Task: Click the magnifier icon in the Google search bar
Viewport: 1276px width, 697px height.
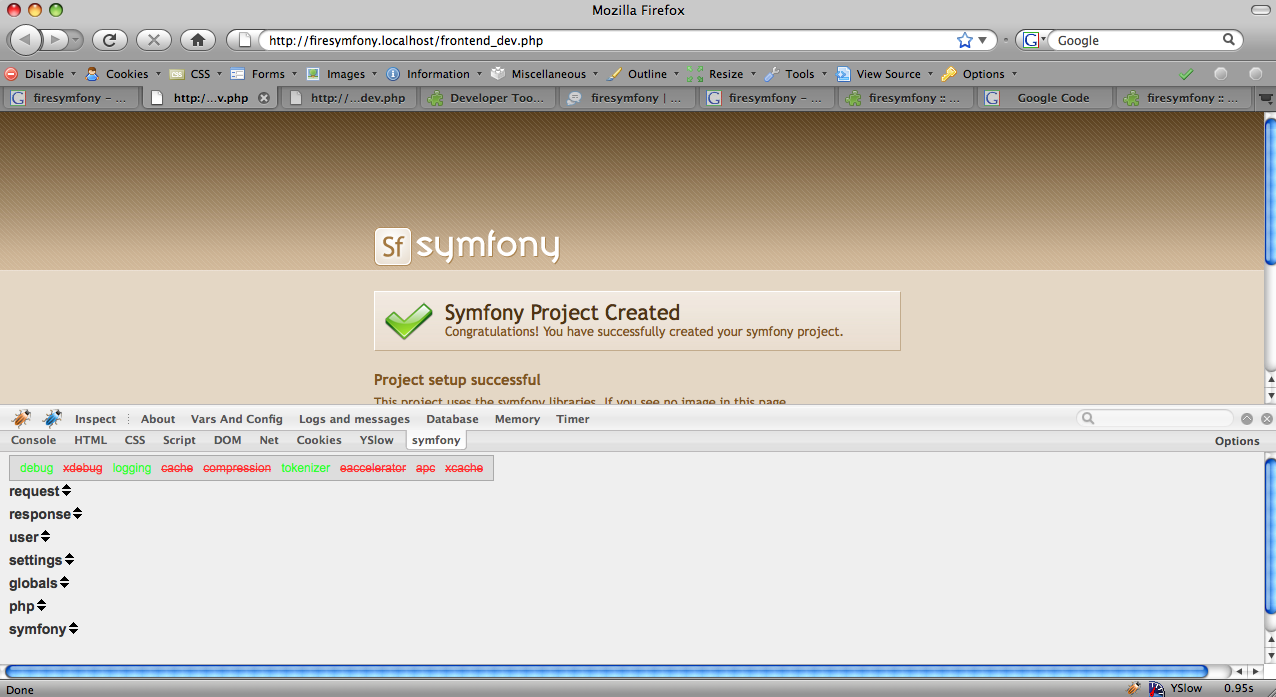Action: pyautogui.click(x=1229, y=40)
